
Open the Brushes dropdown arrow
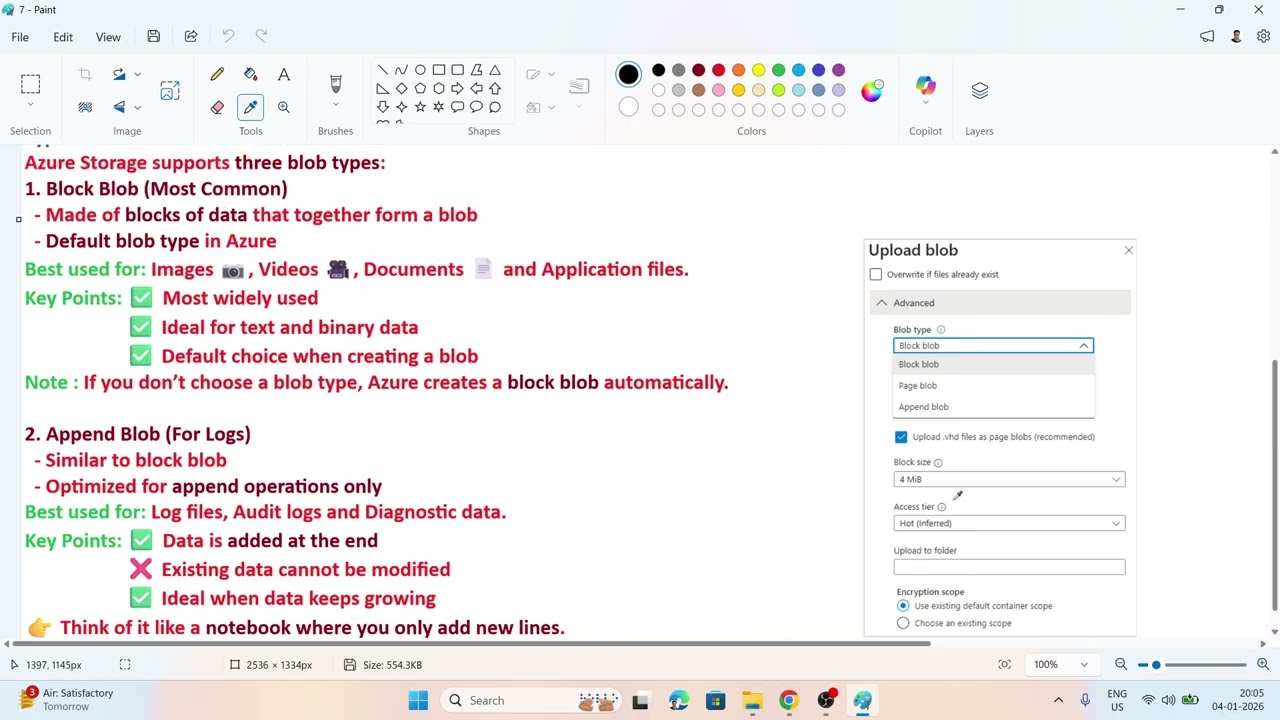pyautogui.click(x=335, y=106)
